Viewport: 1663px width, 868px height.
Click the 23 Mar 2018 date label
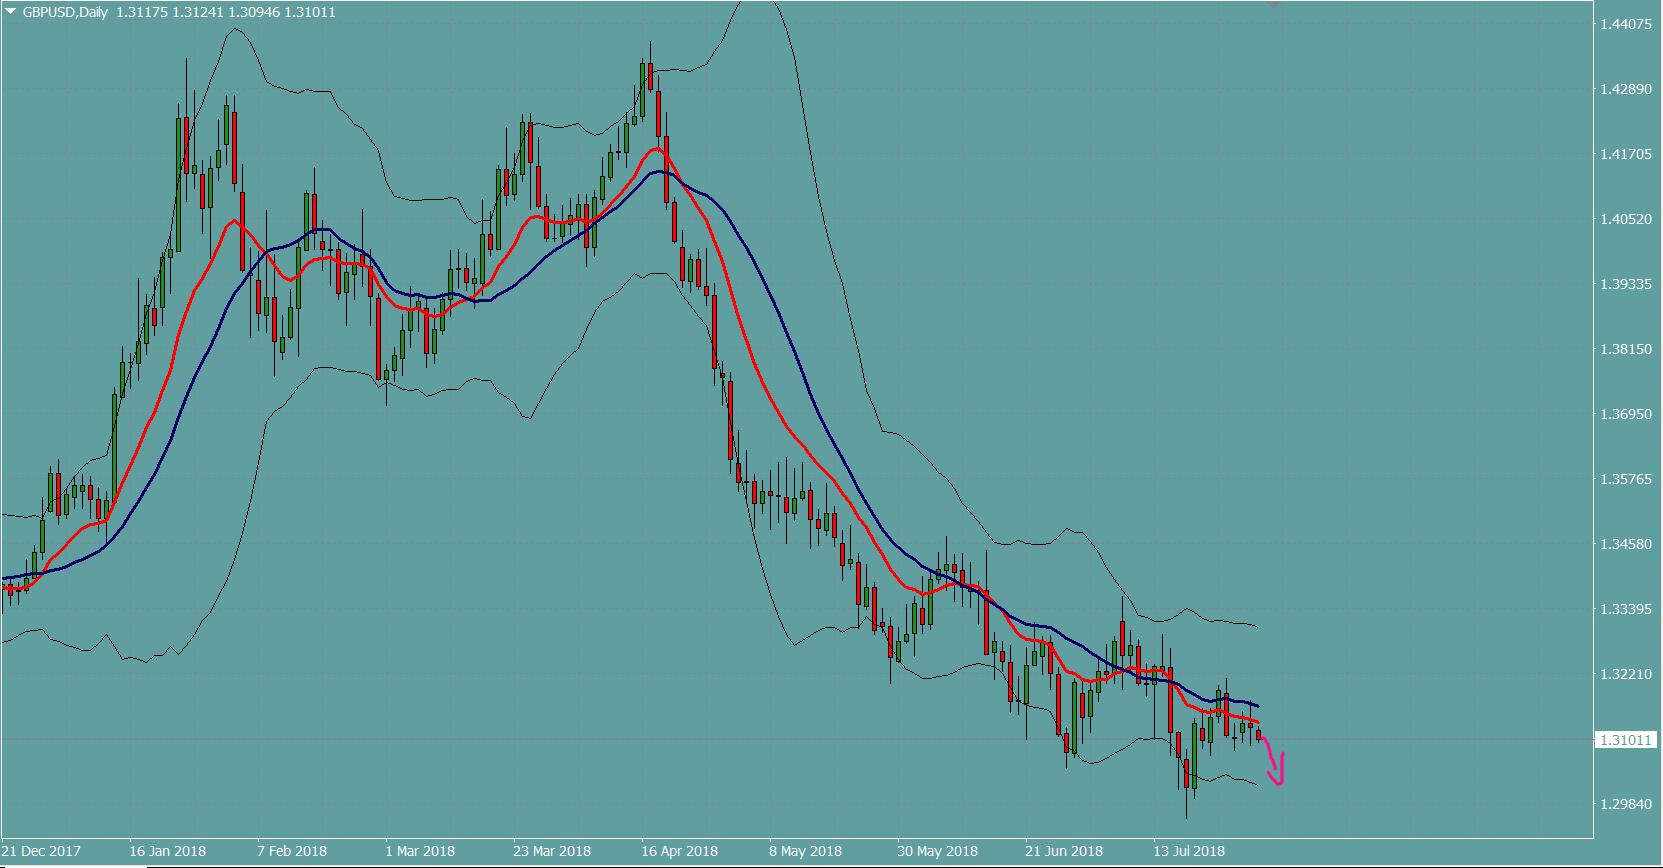coord(552,851)
